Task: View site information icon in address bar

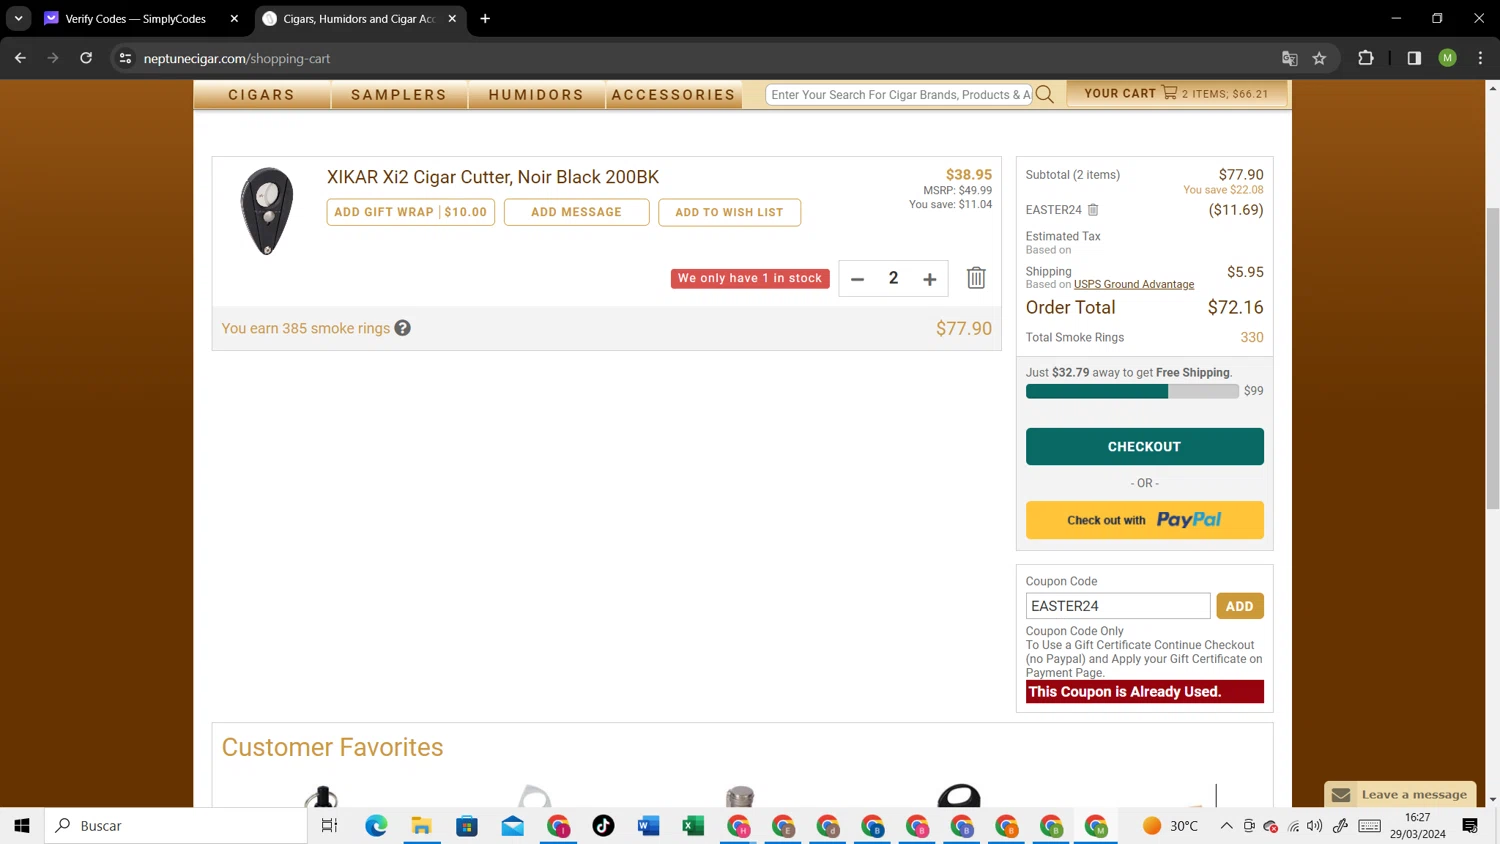Action: click(x=125, y=58)
